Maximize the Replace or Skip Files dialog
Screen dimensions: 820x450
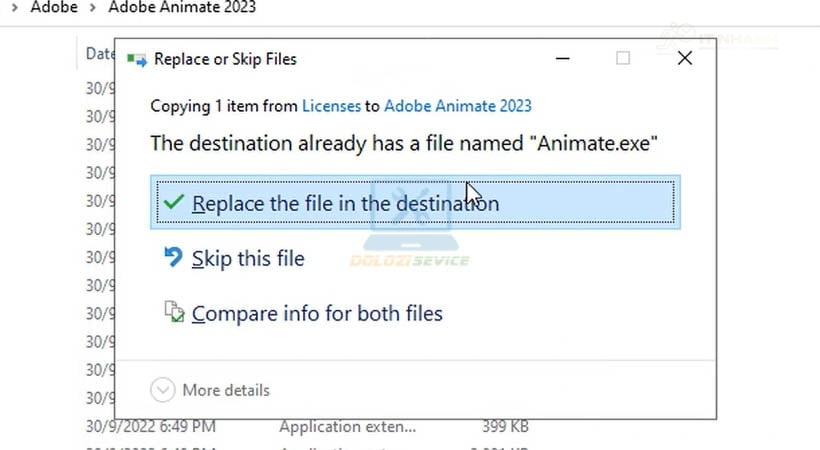pyautogui.click(x=623, y=58)
